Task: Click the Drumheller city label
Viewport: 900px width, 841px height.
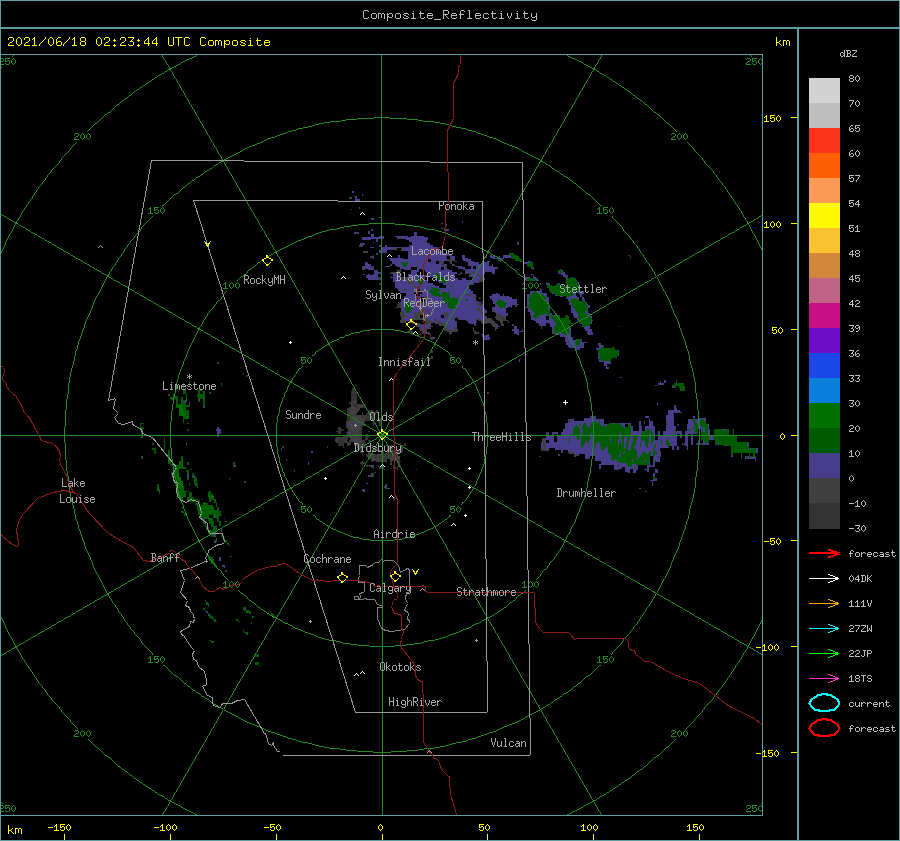Action: pos(586,493)
